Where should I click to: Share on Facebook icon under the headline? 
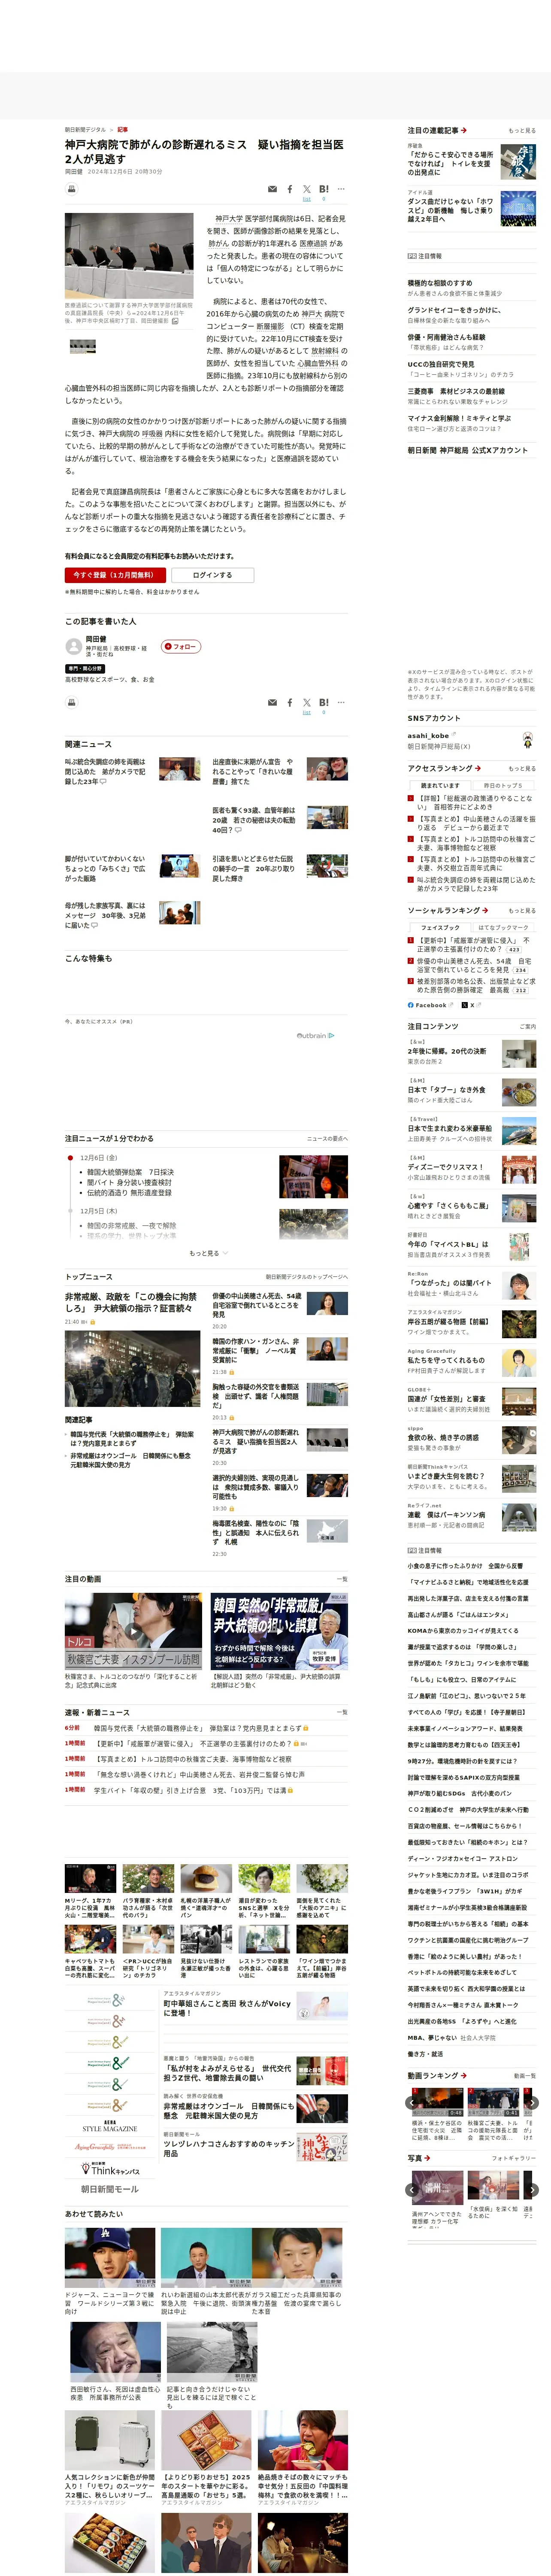point(290,189)
